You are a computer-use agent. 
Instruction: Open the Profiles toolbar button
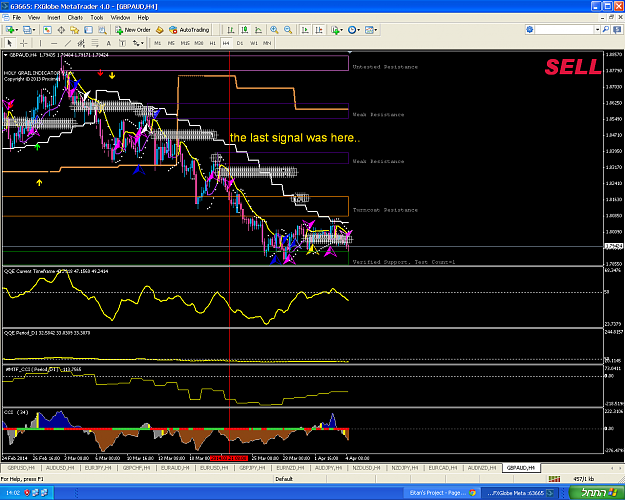coord(29,30)
